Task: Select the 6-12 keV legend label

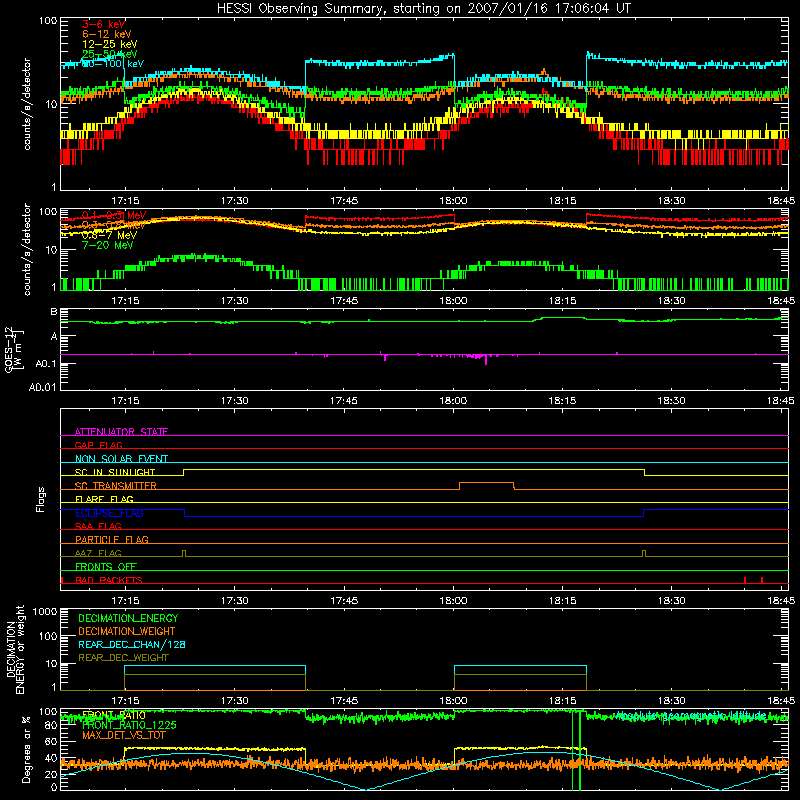Action: (x=107, y=34)
